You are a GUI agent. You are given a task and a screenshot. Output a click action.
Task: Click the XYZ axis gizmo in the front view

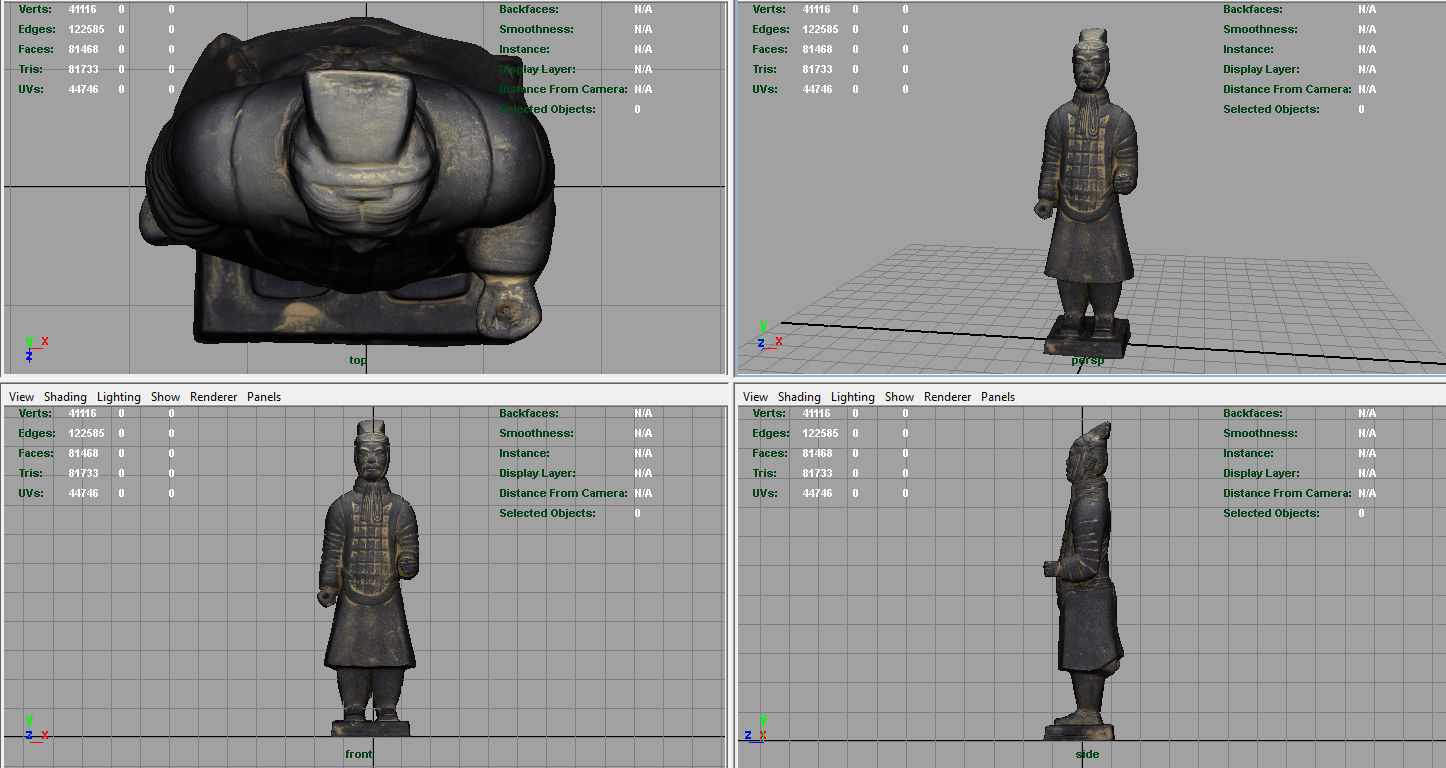pos(35,727)
